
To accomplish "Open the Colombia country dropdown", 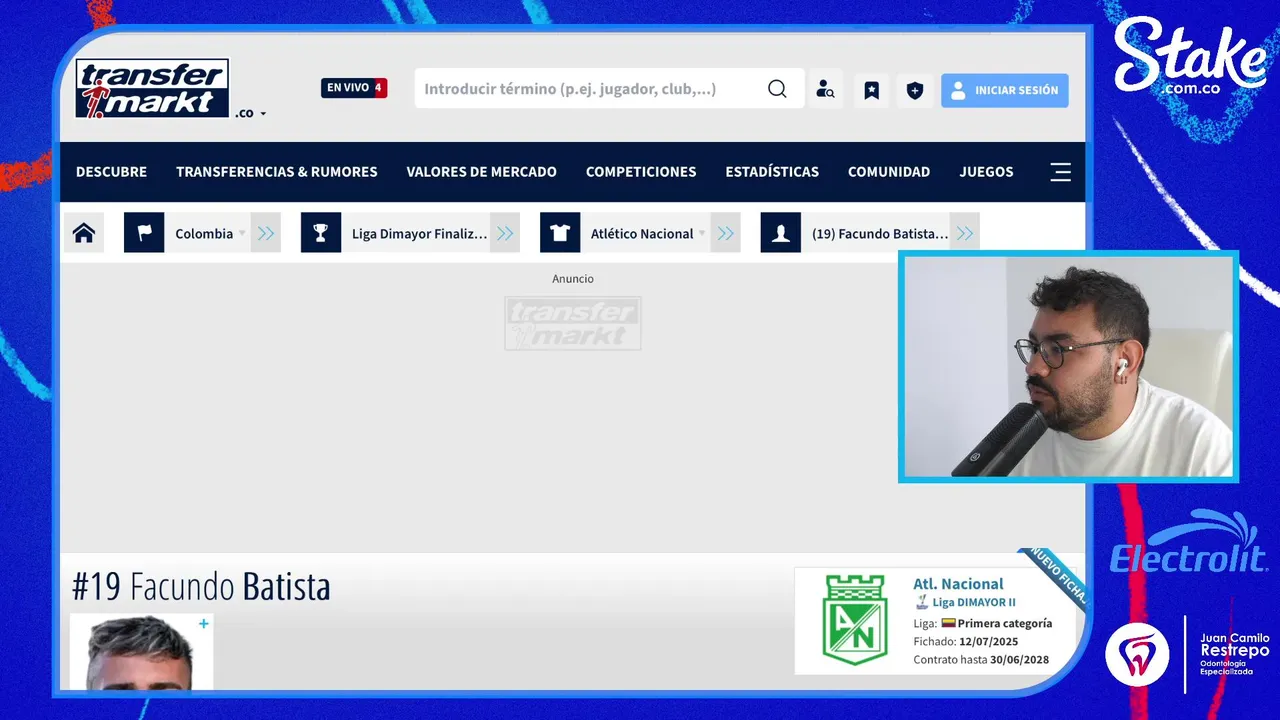I will (x=209, y=233).
